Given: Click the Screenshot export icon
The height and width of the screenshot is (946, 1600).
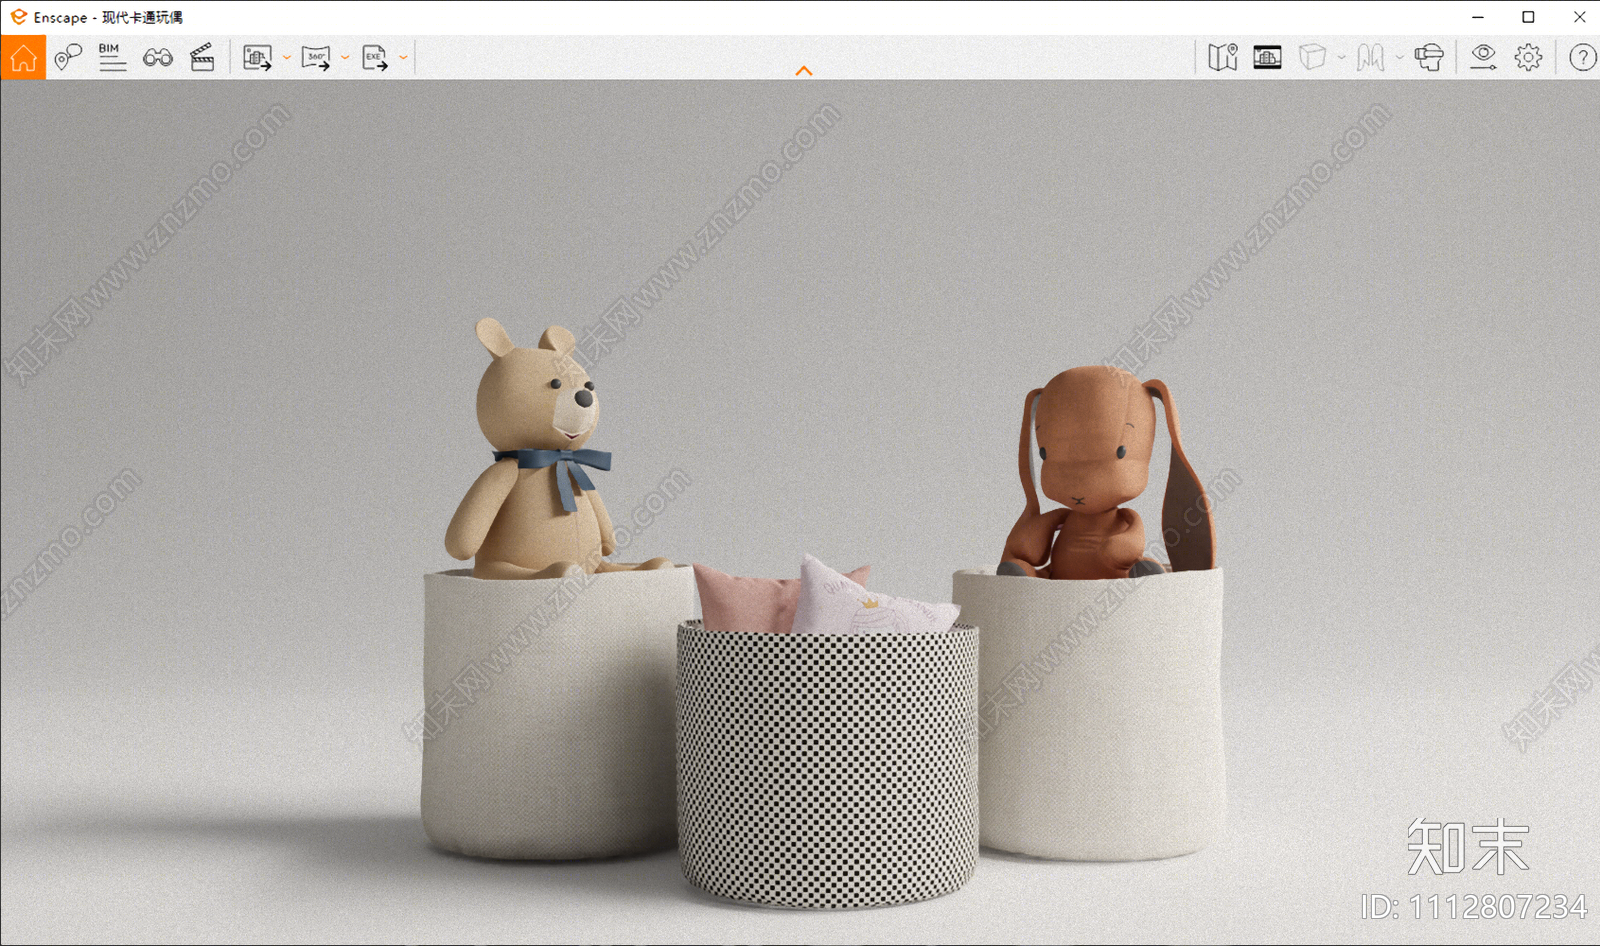Looking at the screenshot, I should click(258, 58).
